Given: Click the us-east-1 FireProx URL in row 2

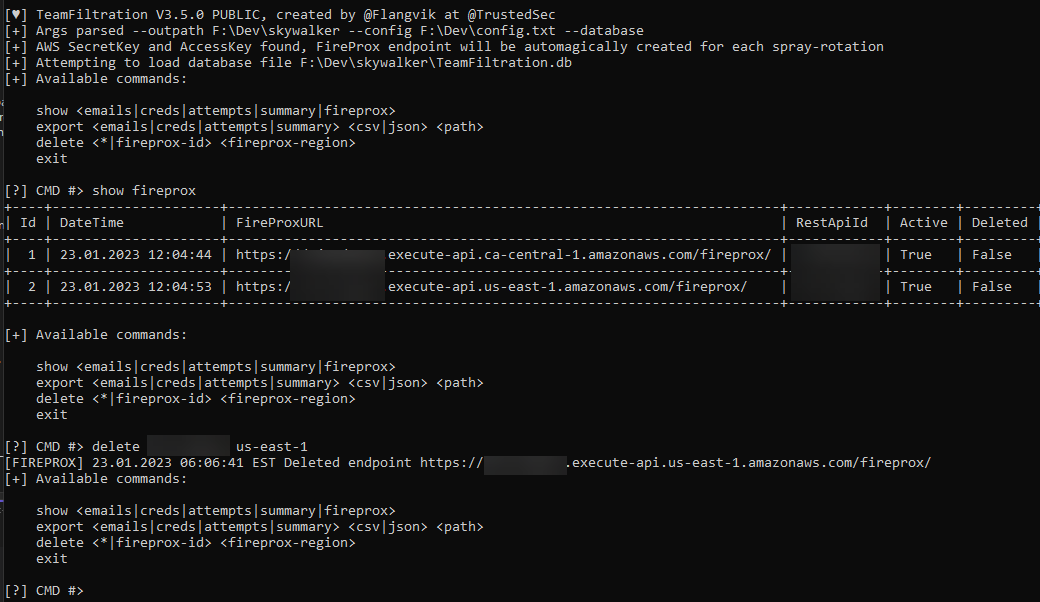Looking at the screenshot, I should [x=491, y=287].
